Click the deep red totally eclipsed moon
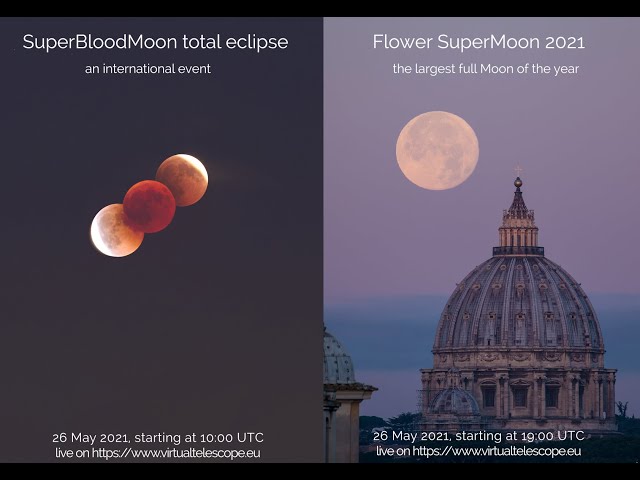Screen dimensions: 640x480 pos(149,207)
